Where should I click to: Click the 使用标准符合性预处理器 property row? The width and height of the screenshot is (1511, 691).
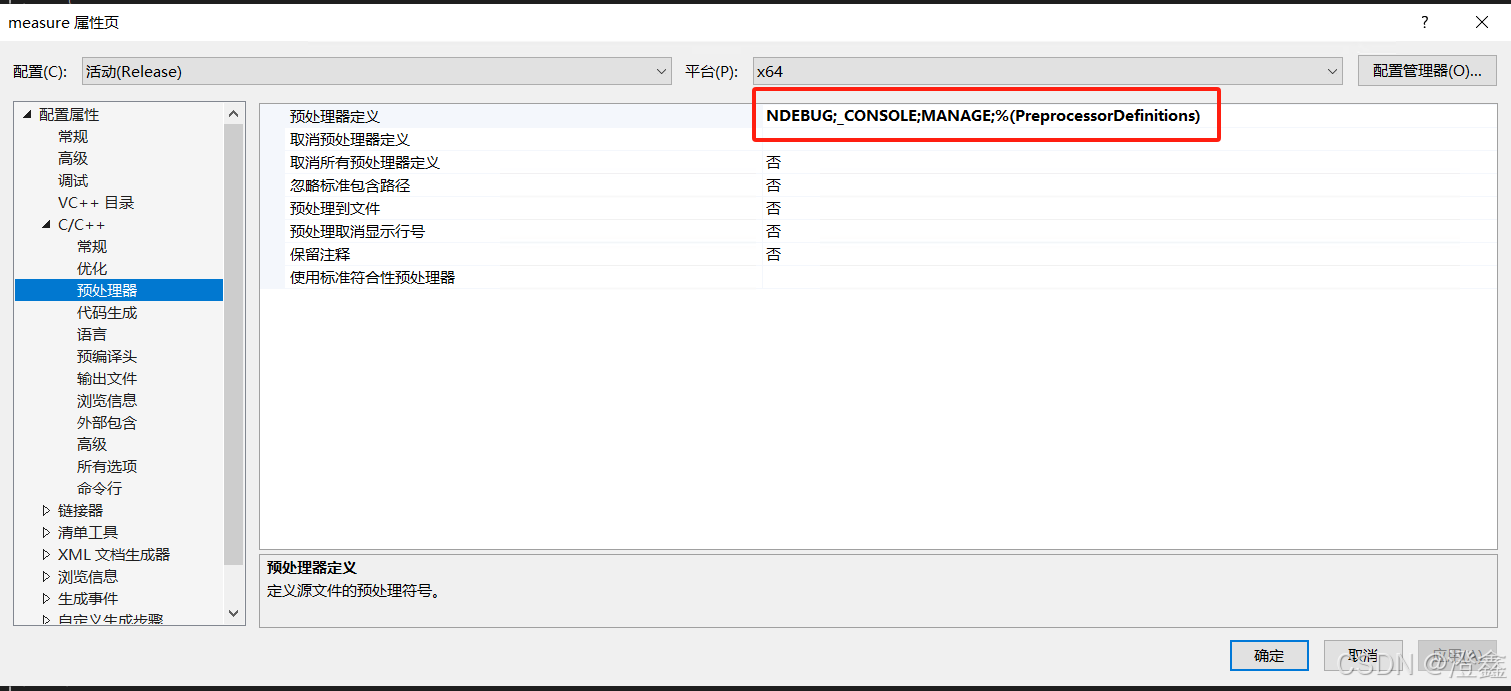(x=878, y=277)
